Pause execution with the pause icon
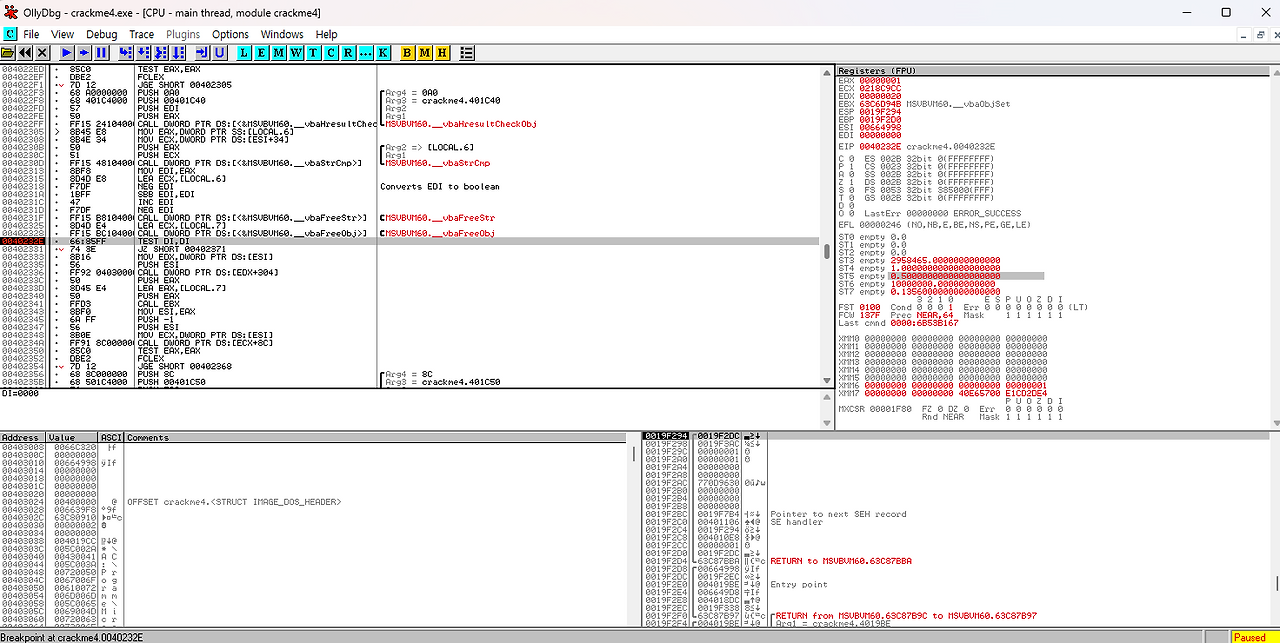1280x643 pixels. [101, 52]
